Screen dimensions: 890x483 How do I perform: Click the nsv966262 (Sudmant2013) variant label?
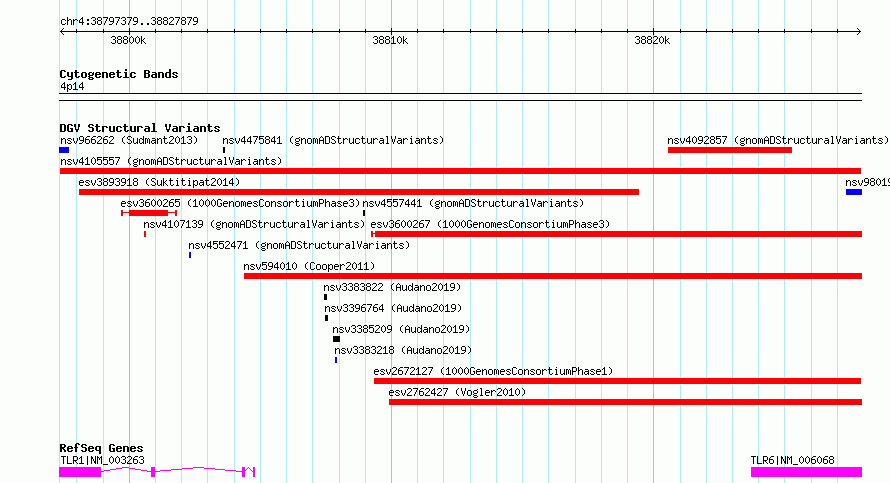pyautogui.click(x=129, y=140)
